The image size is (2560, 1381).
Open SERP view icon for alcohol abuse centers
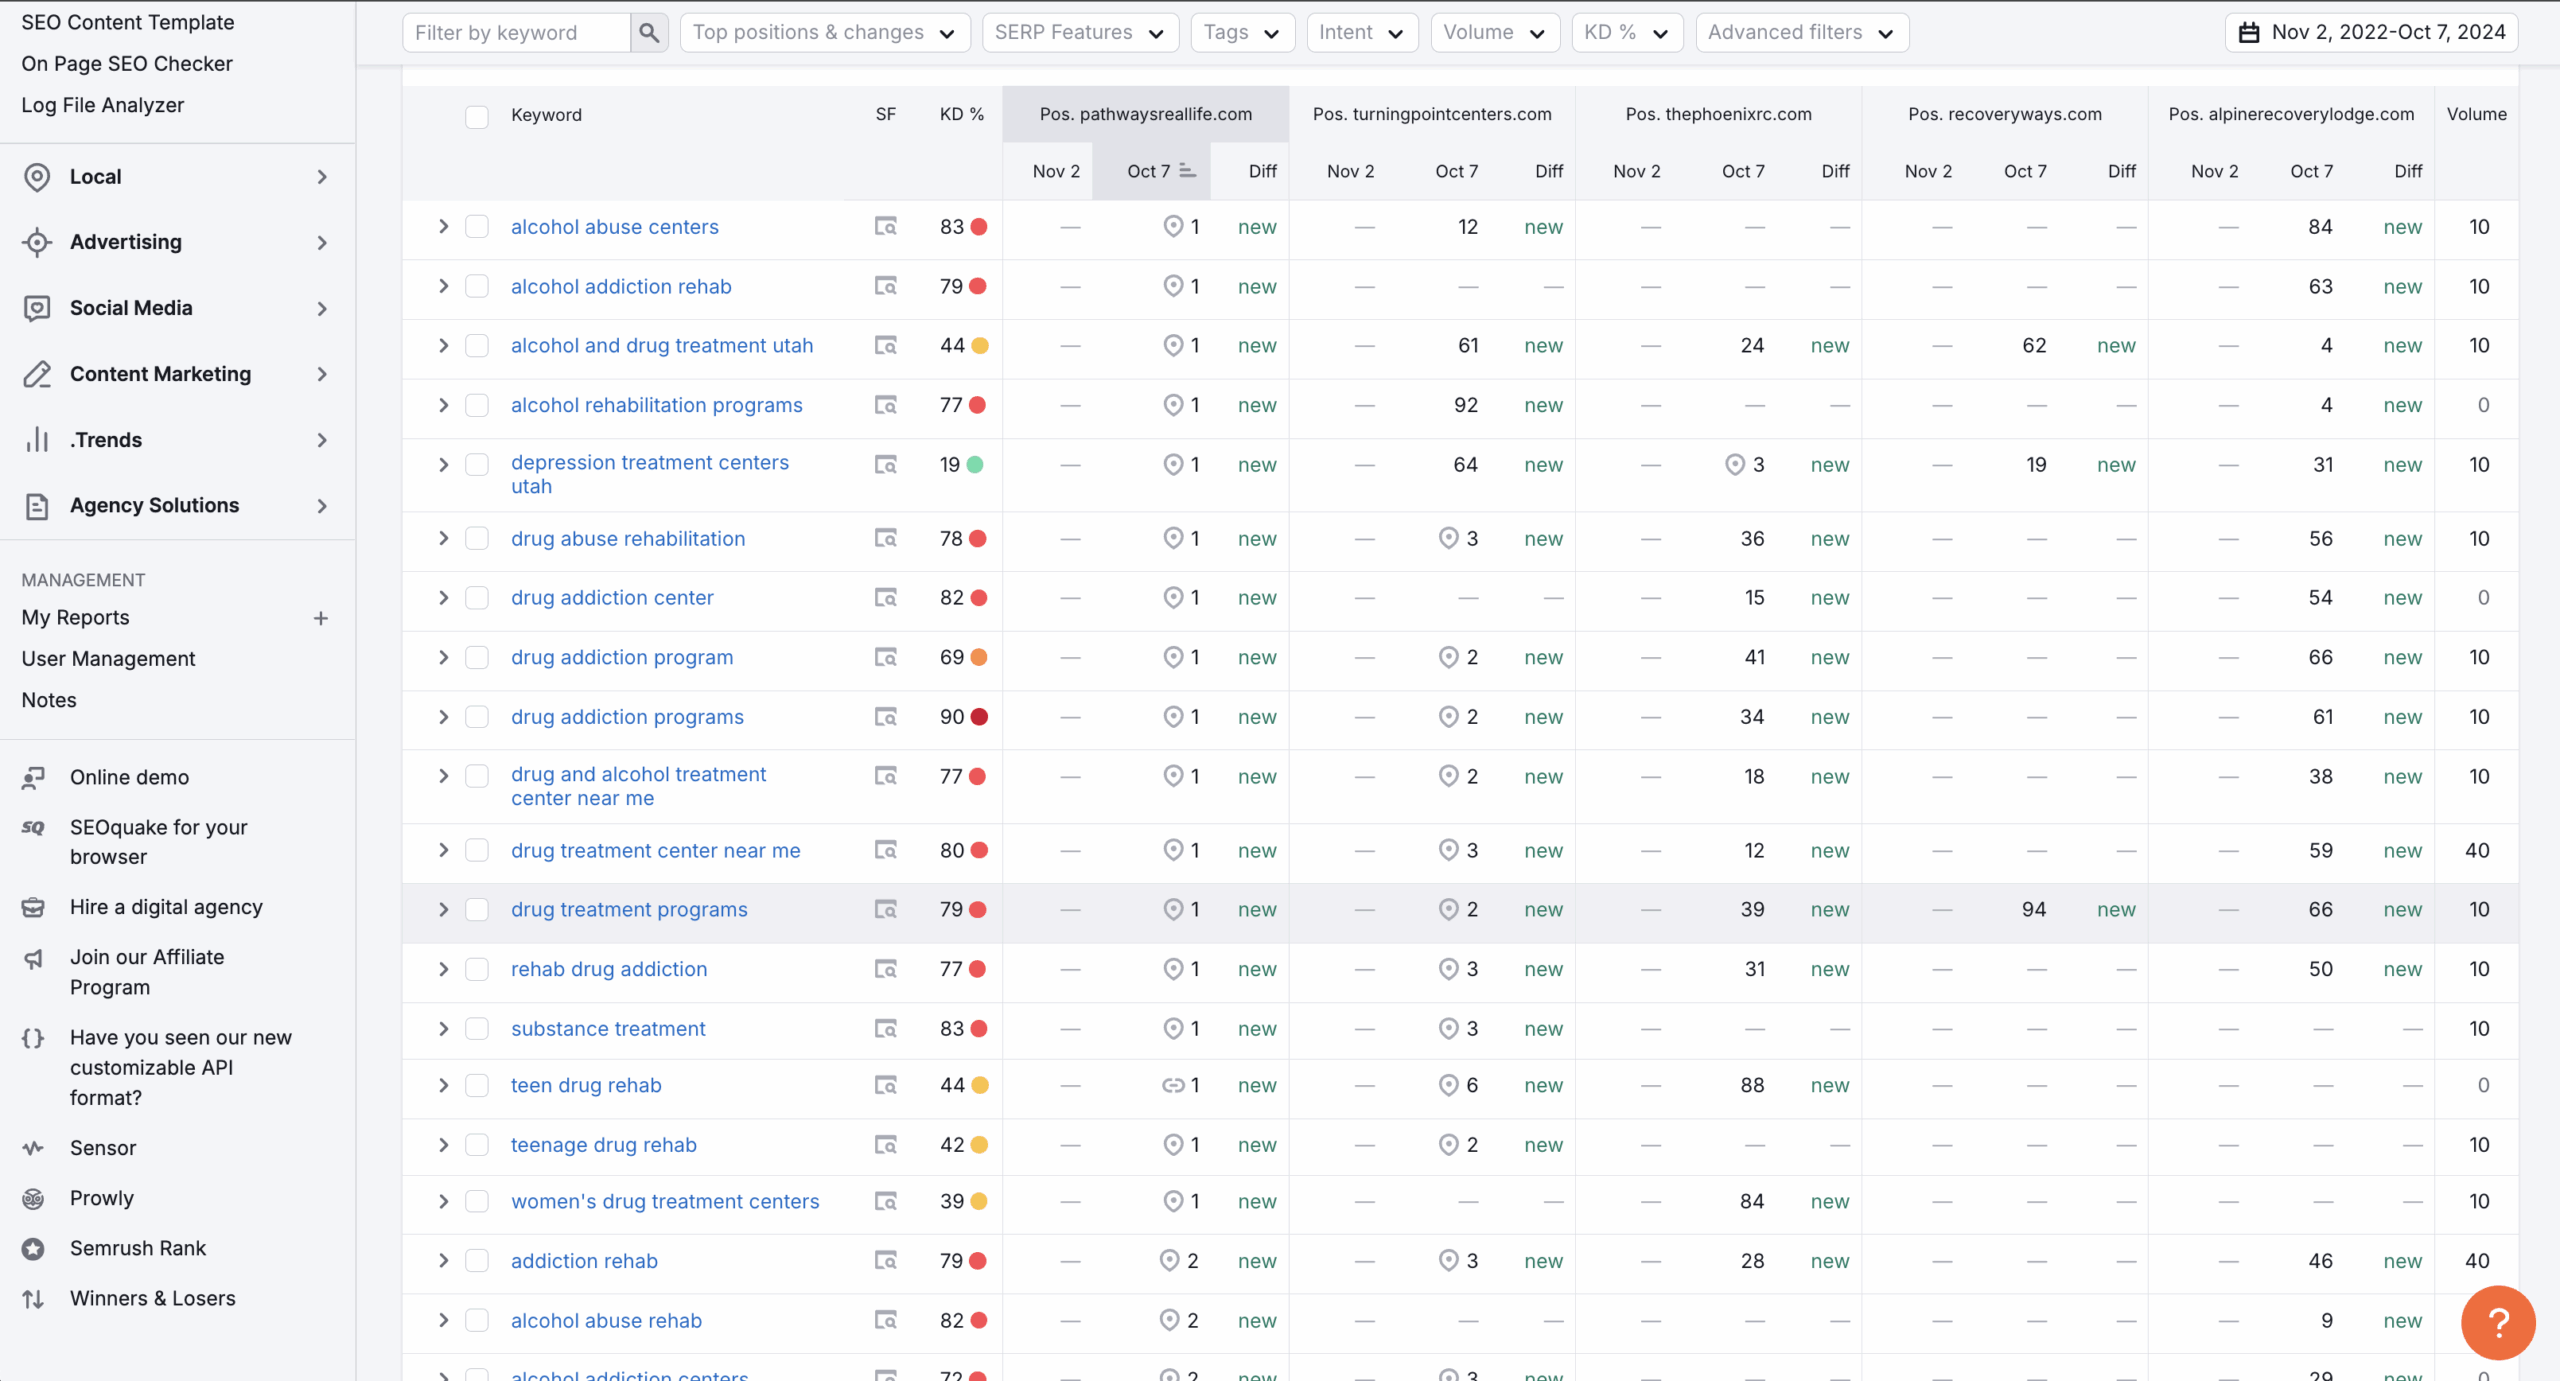[x=885, y=227]
